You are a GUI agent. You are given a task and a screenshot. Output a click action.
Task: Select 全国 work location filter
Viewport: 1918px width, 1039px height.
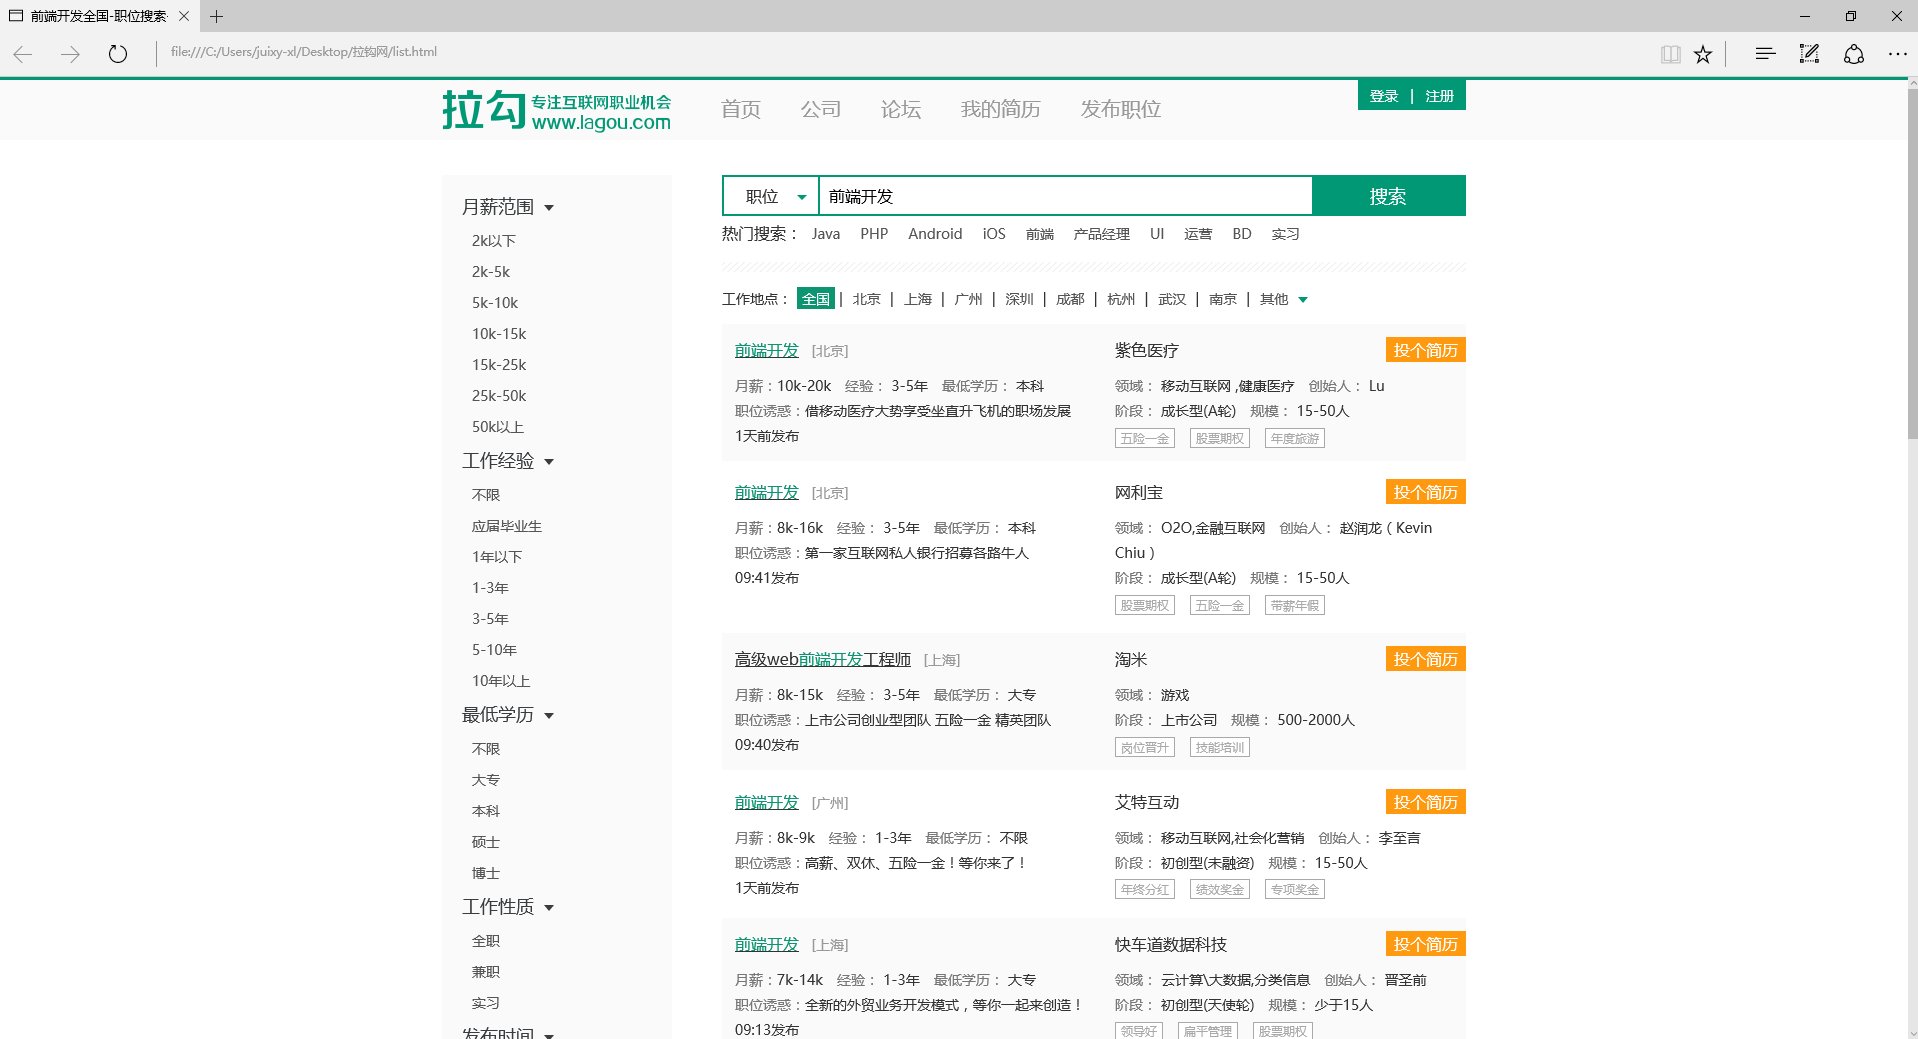(x=816, y=299)
